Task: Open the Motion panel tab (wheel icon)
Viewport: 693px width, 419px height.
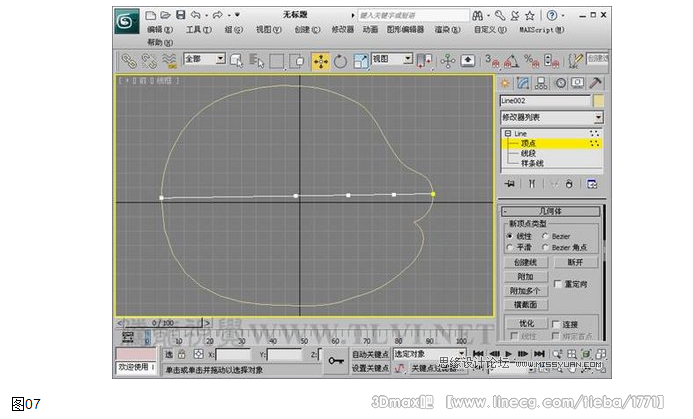Action: click(560, 83)
